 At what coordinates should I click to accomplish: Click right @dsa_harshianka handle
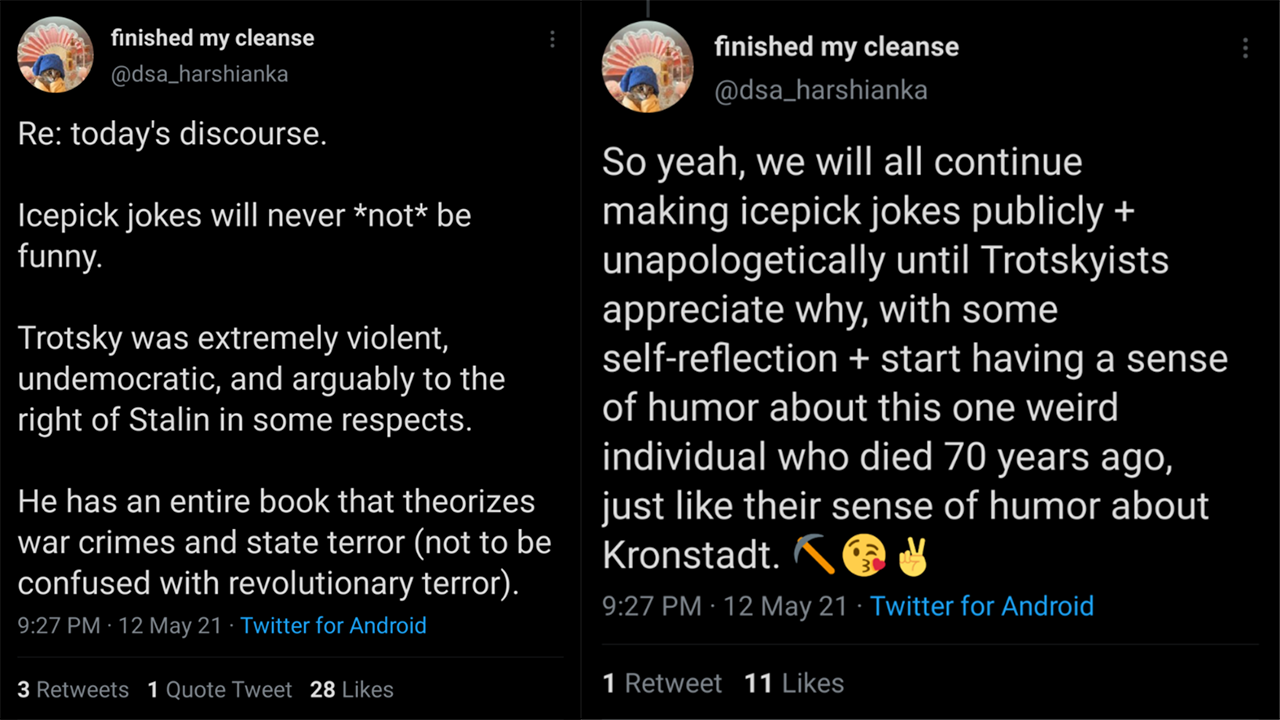coord(820,90)
